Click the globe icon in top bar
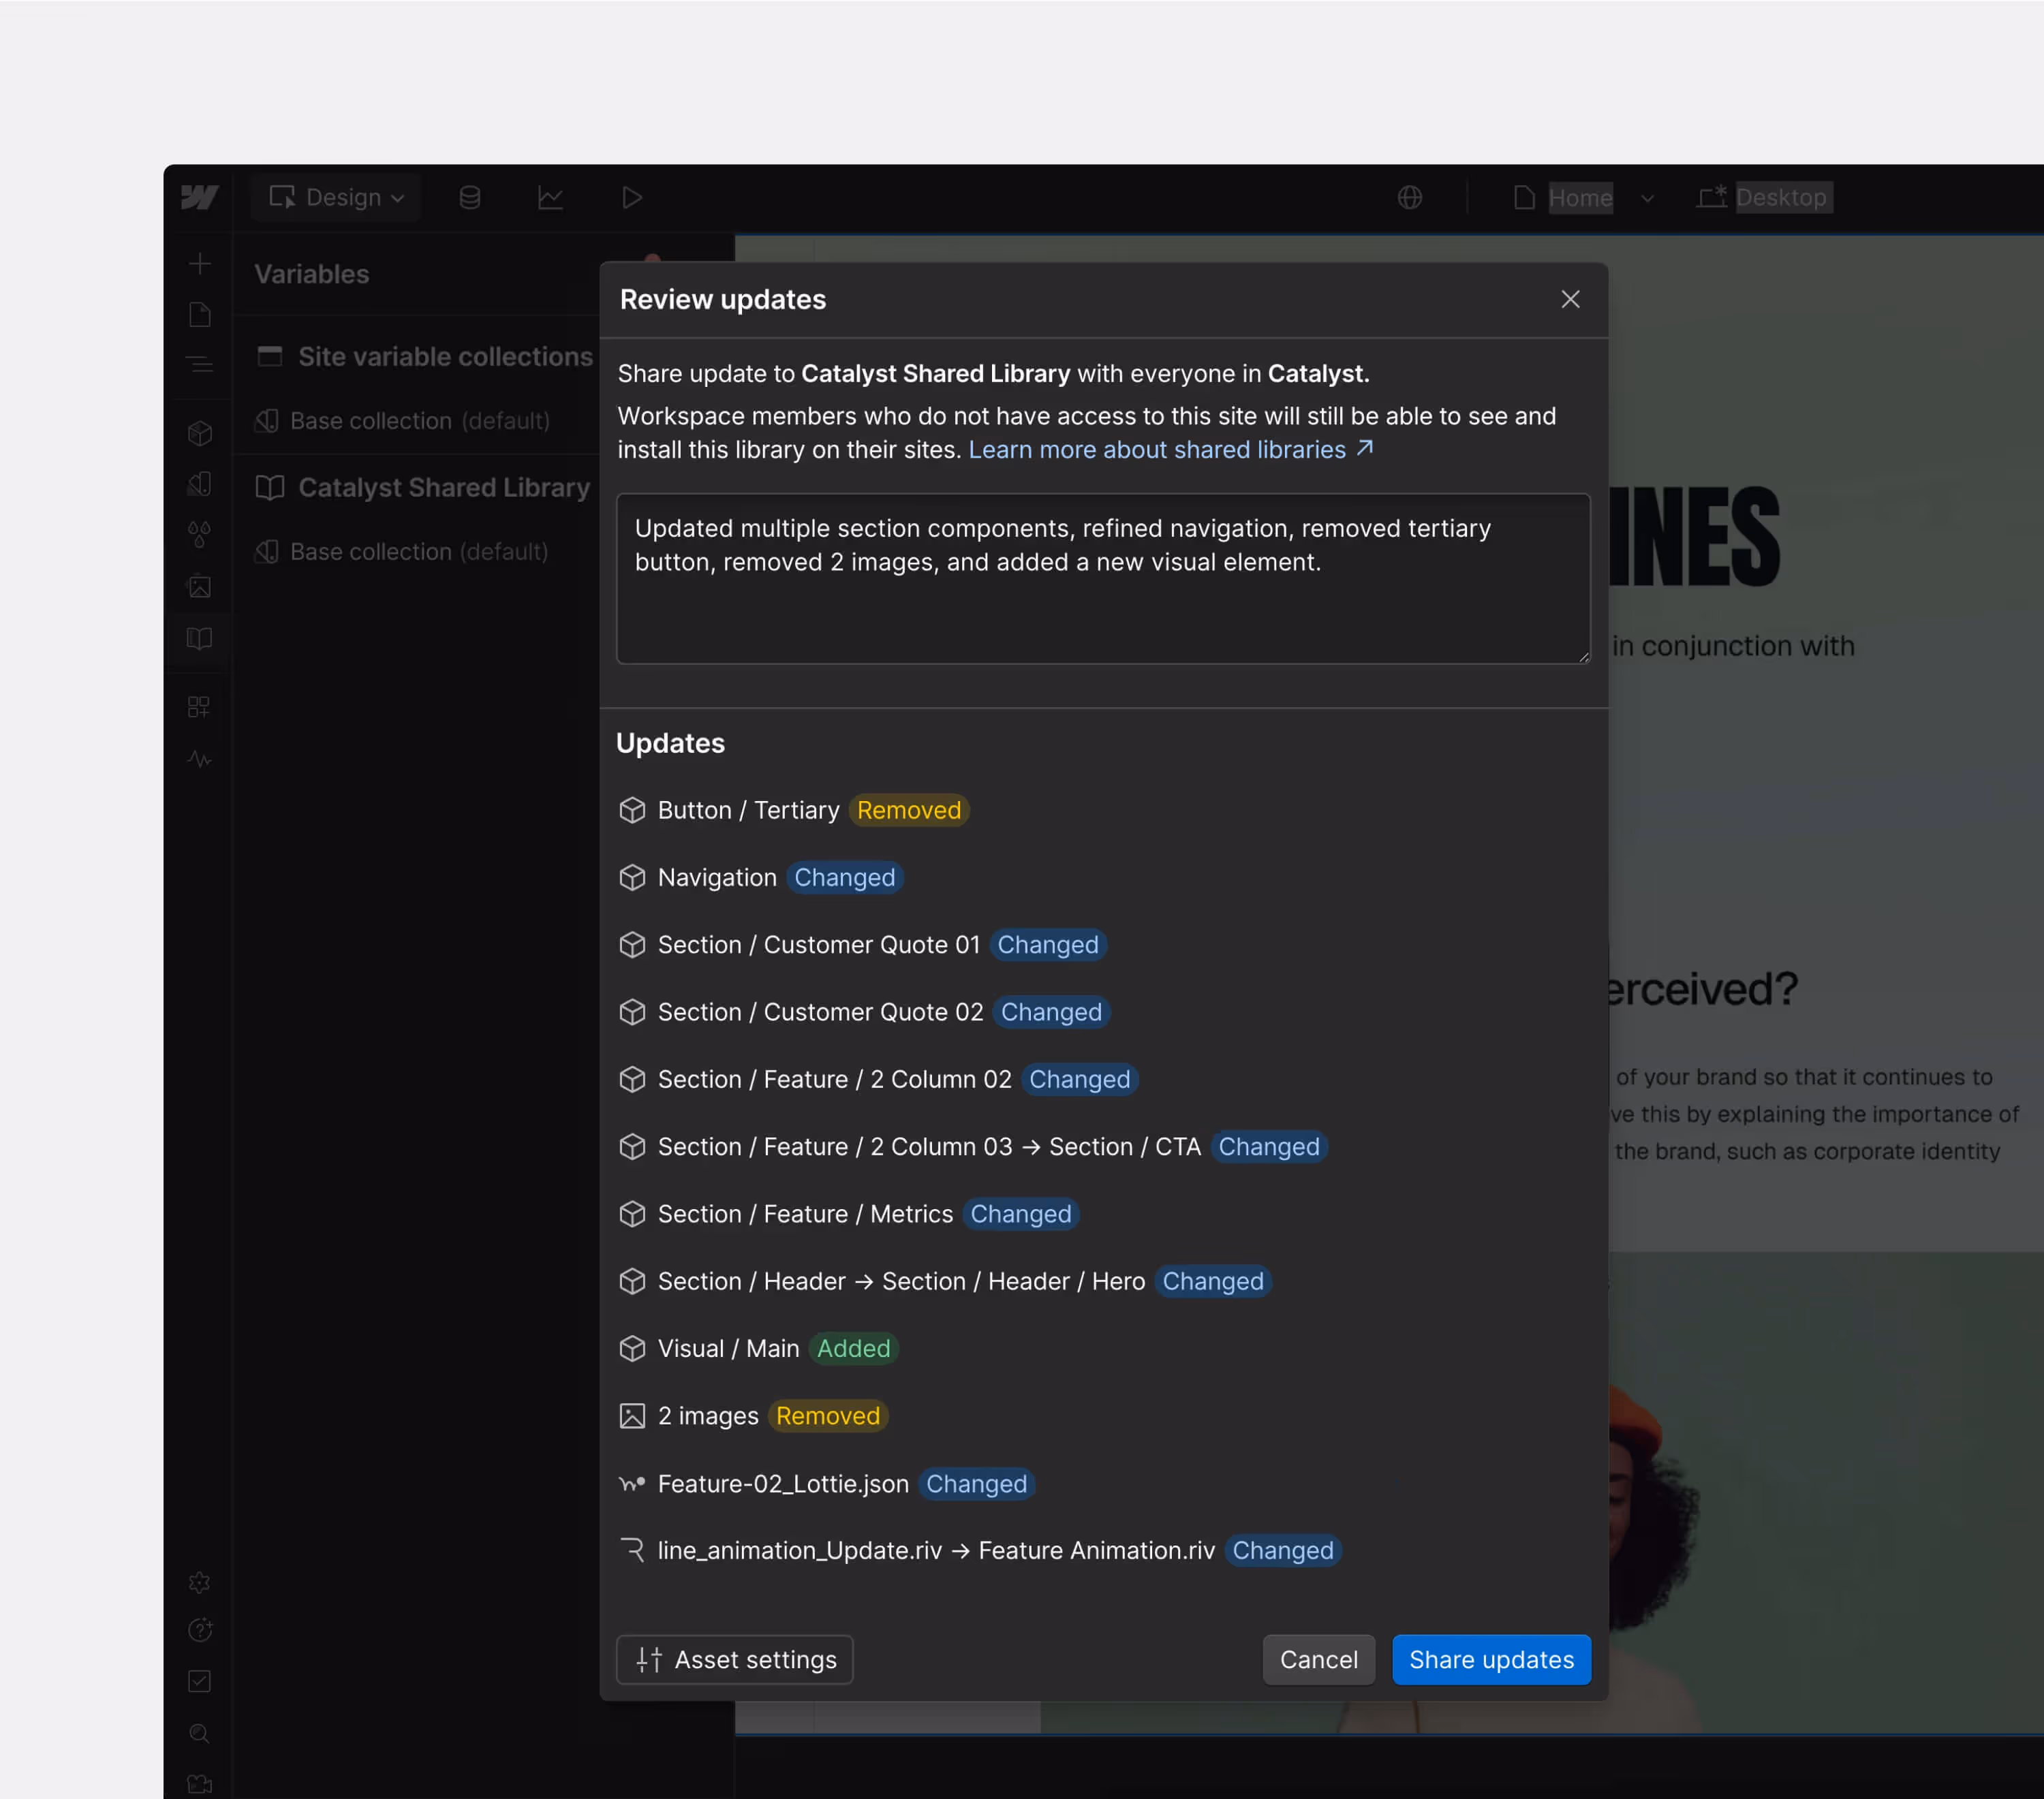 pos(1409,197)
